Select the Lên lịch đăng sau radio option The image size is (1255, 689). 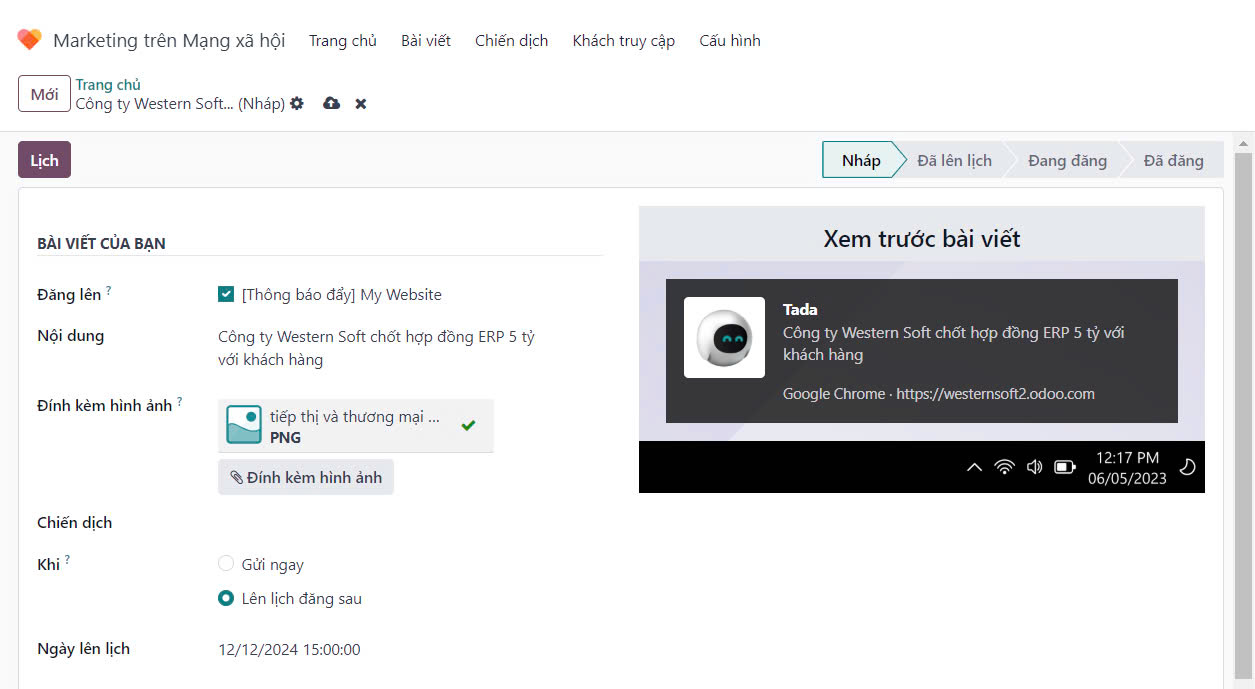click(226, 599)
